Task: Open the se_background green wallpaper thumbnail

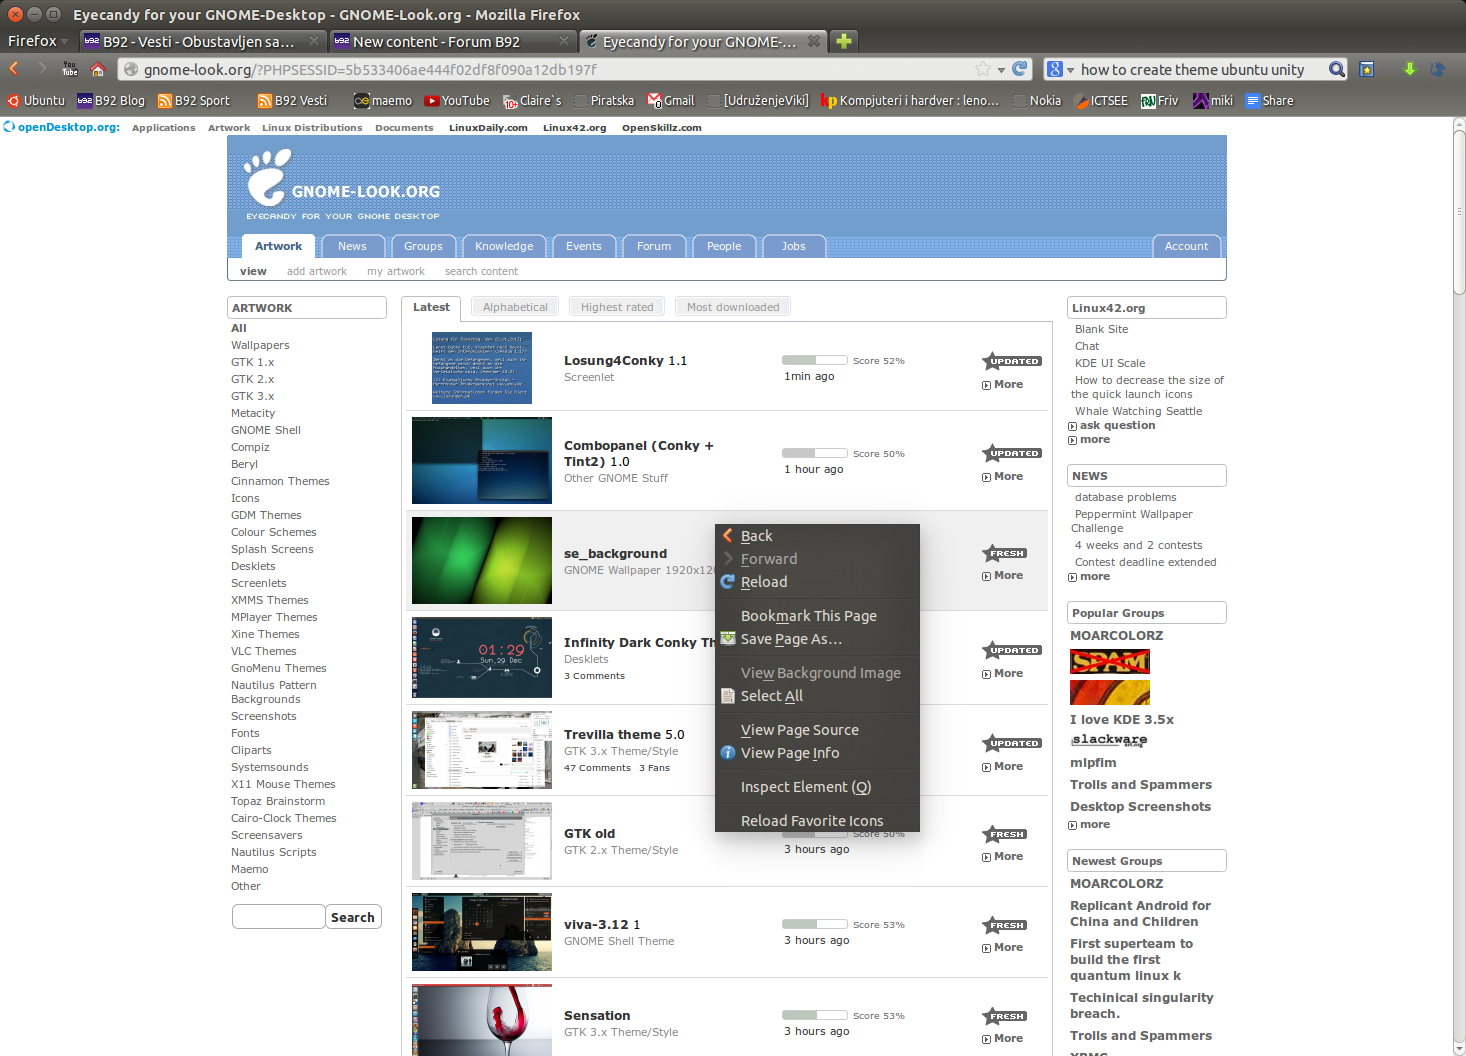Action: tap(482, 560)
